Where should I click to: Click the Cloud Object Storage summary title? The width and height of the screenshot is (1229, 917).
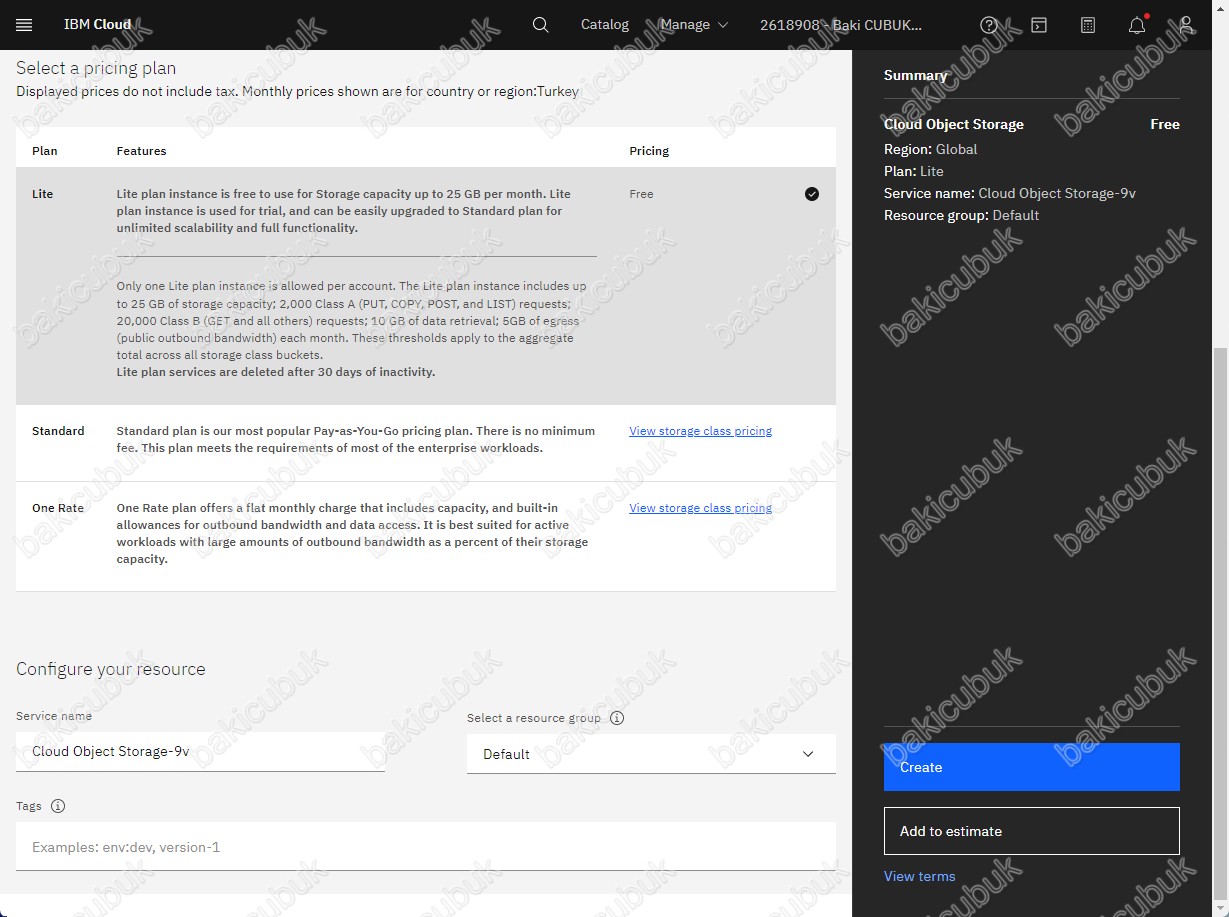pos(954,124)
